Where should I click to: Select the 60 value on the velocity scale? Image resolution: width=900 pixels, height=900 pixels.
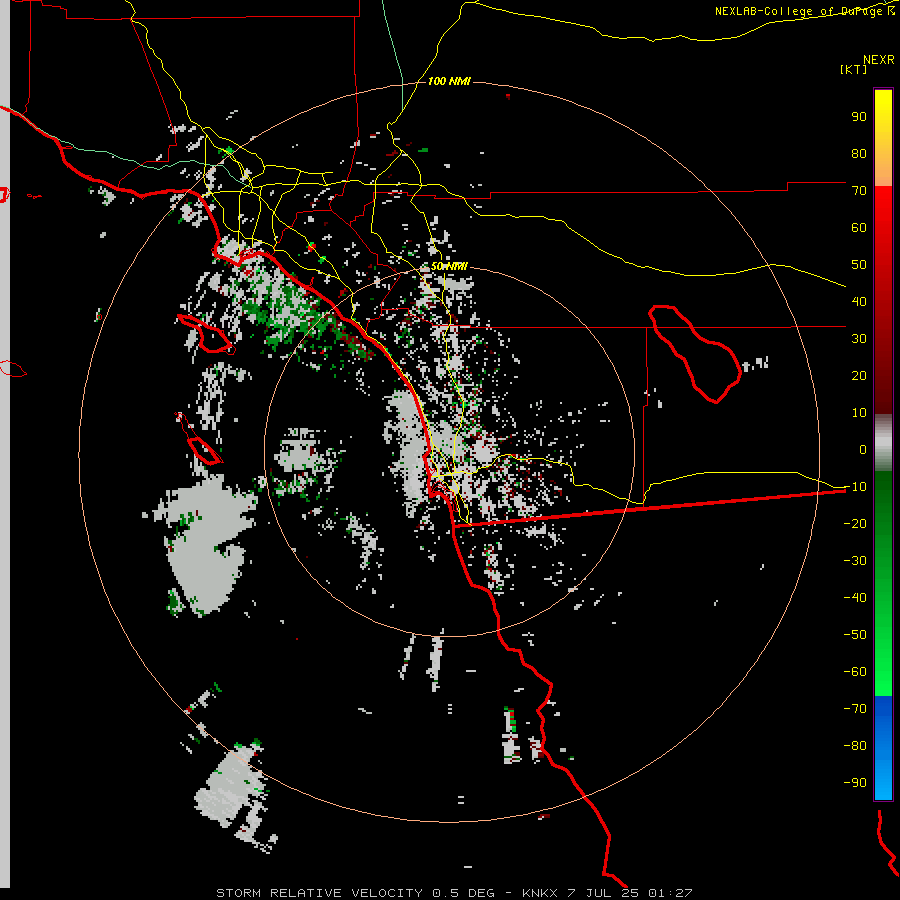coord(859,228)
